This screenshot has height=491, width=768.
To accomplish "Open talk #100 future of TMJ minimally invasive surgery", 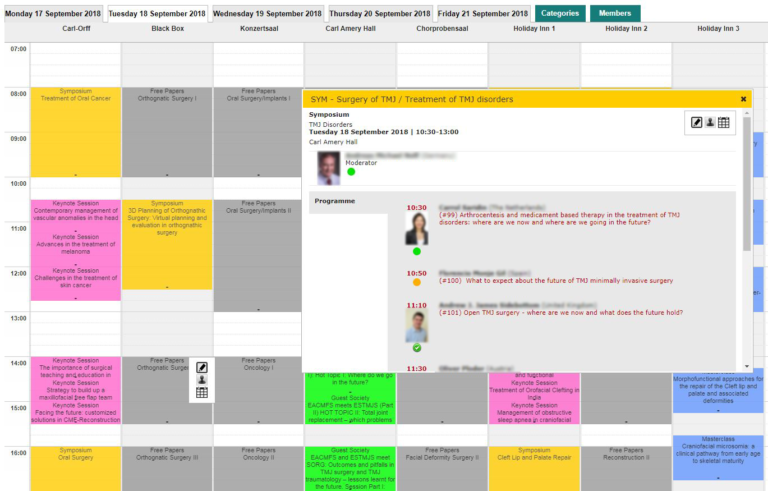I will tap(556, 281).
